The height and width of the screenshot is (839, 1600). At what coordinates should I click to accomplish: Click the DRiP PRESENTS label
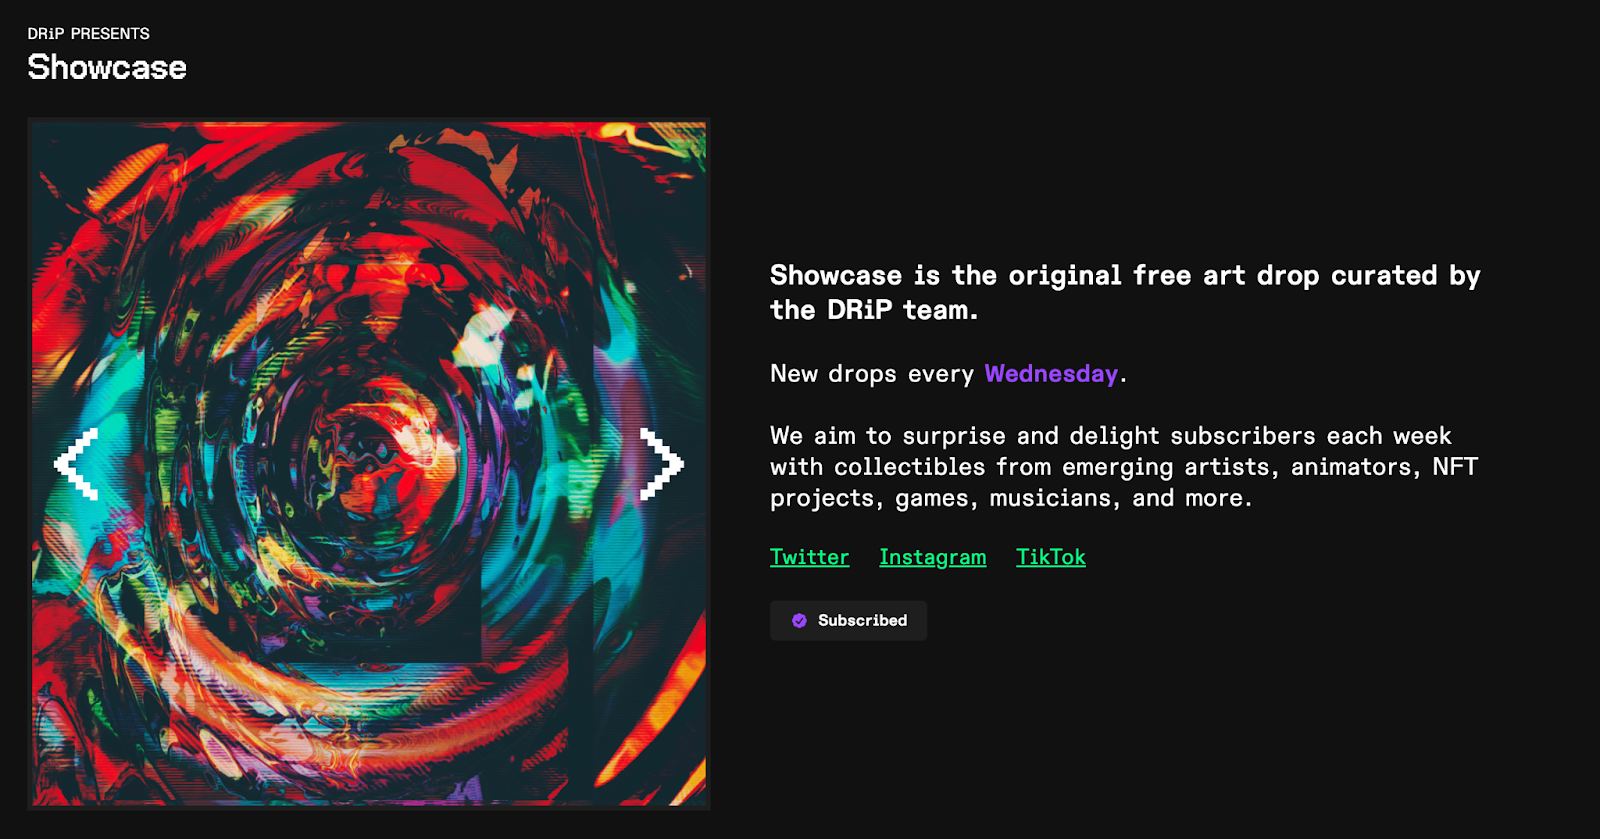tap(89, 34)
